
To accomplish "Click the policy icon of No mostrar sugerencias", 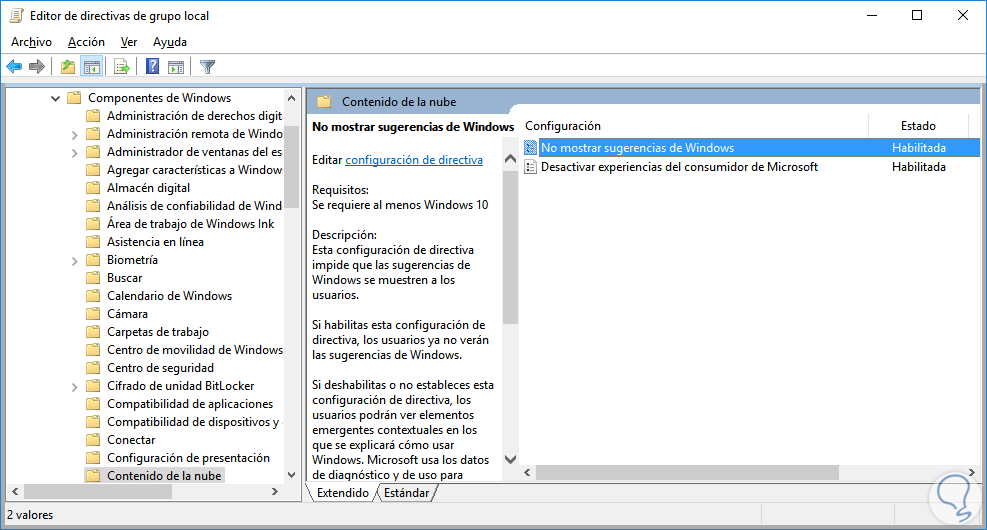I will (x=531, y=148).
